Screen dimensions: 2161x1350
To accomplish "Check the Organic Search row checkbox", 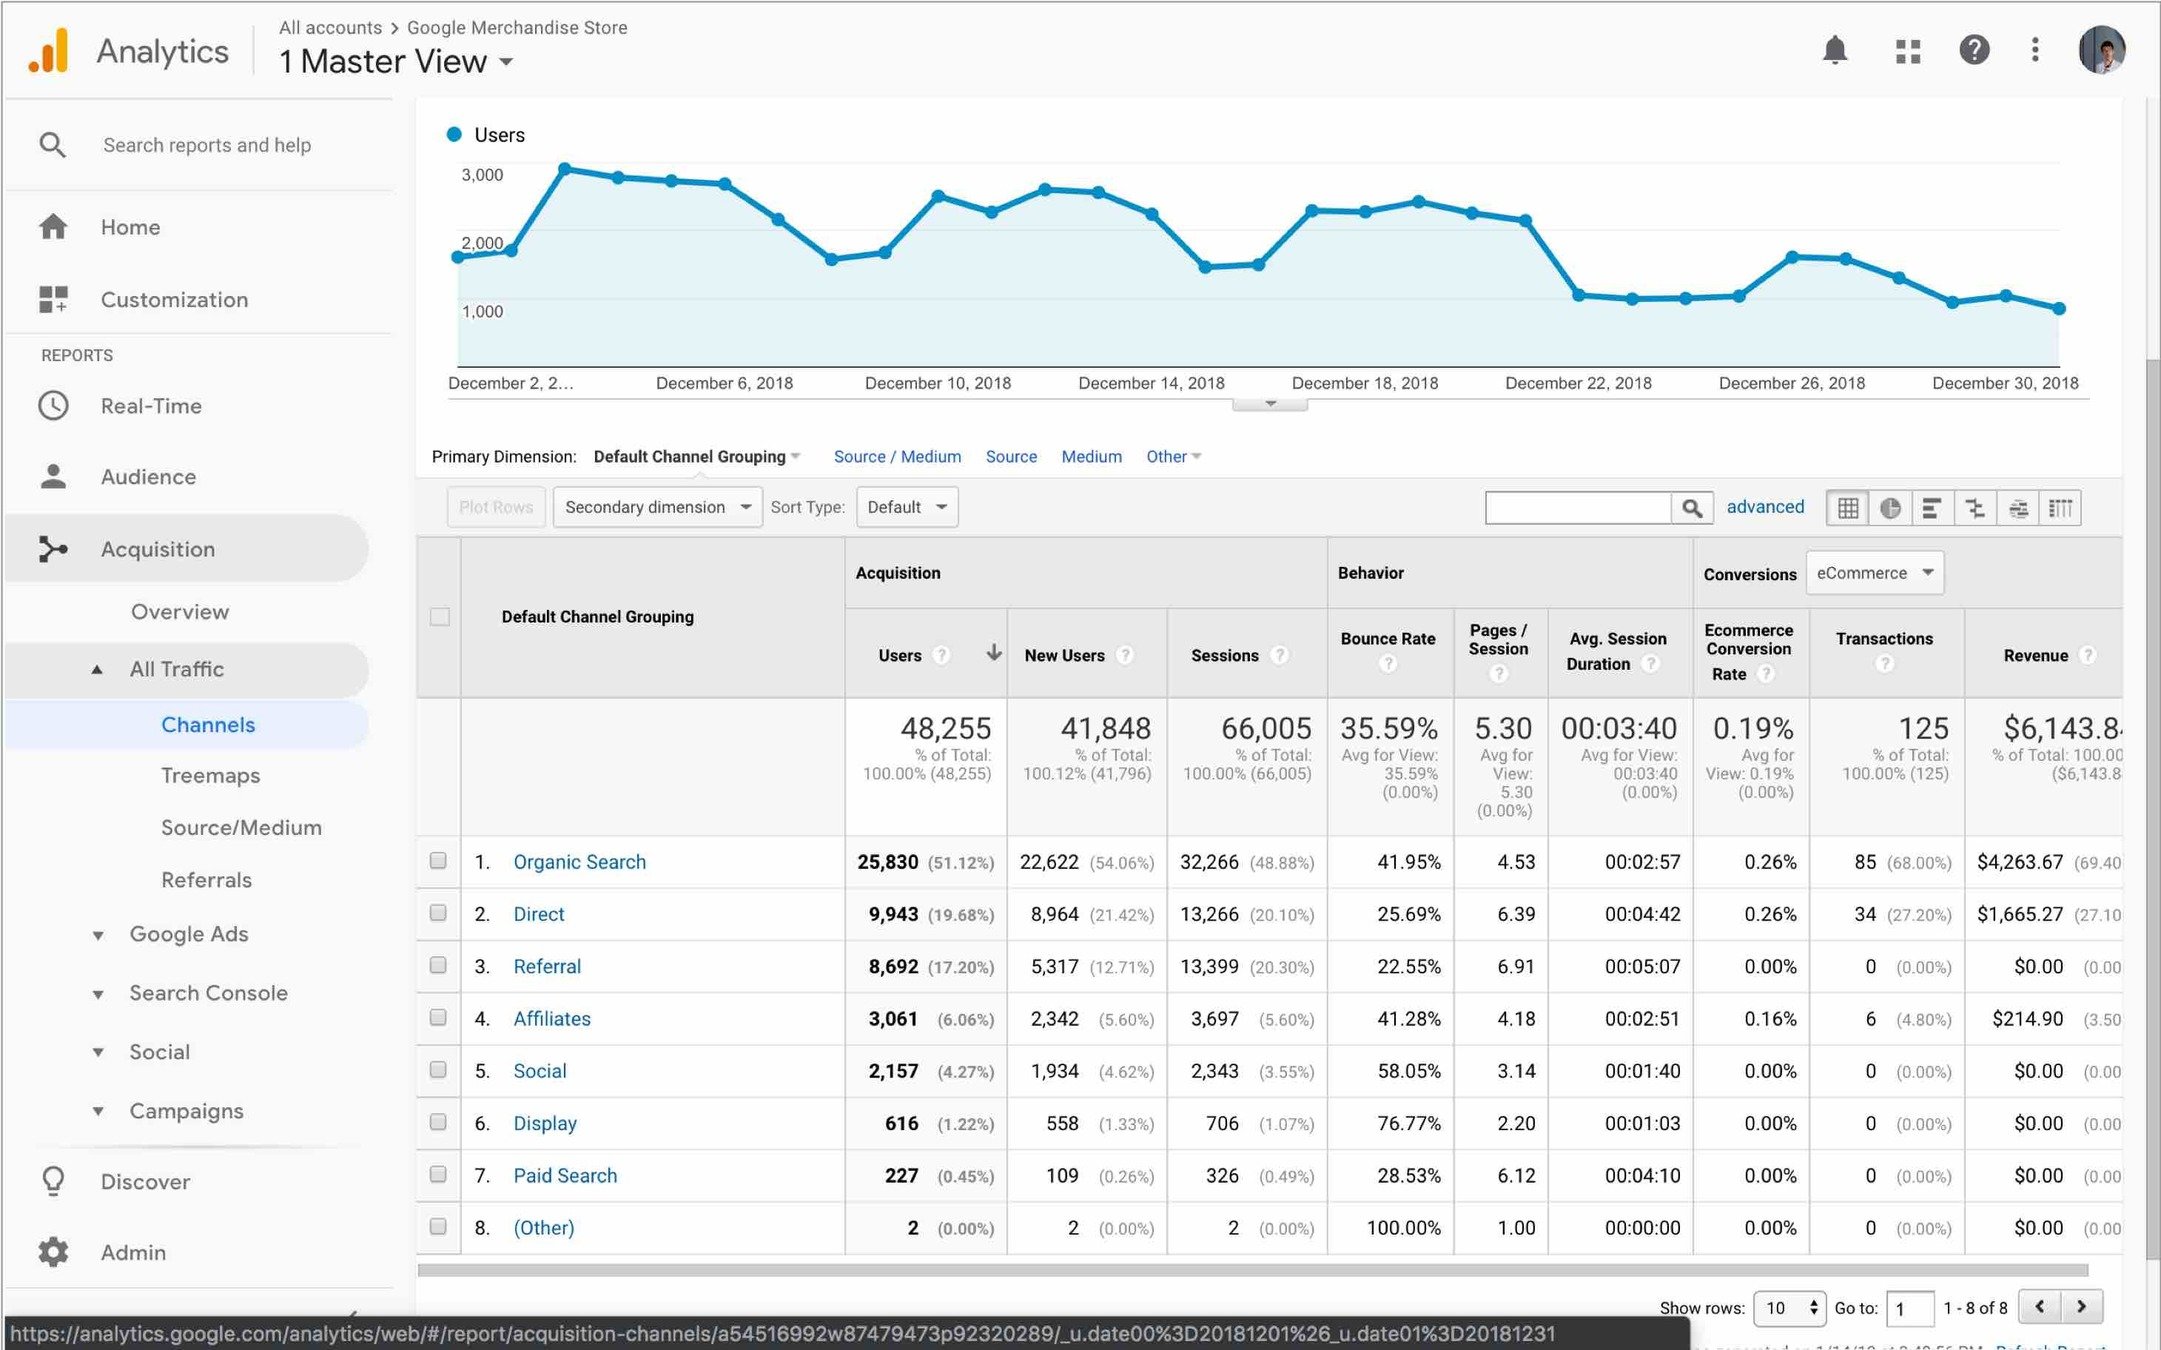I will (438, 861).
